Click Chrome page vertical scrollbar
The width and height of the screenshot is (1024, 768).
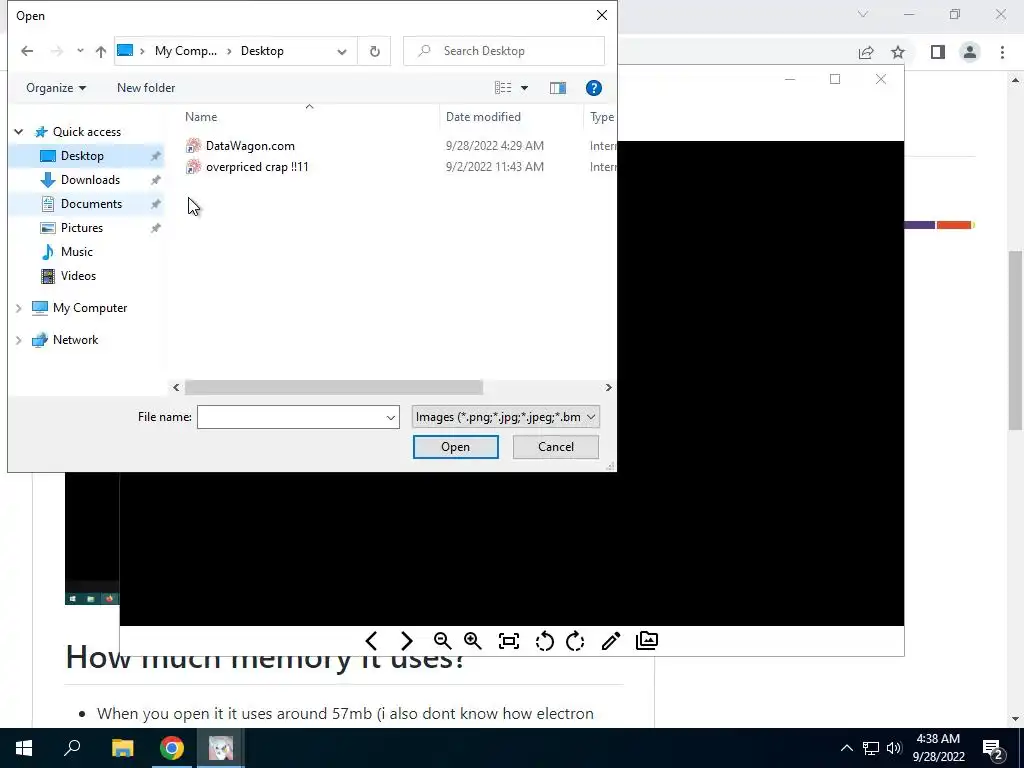coord(1015,340)
